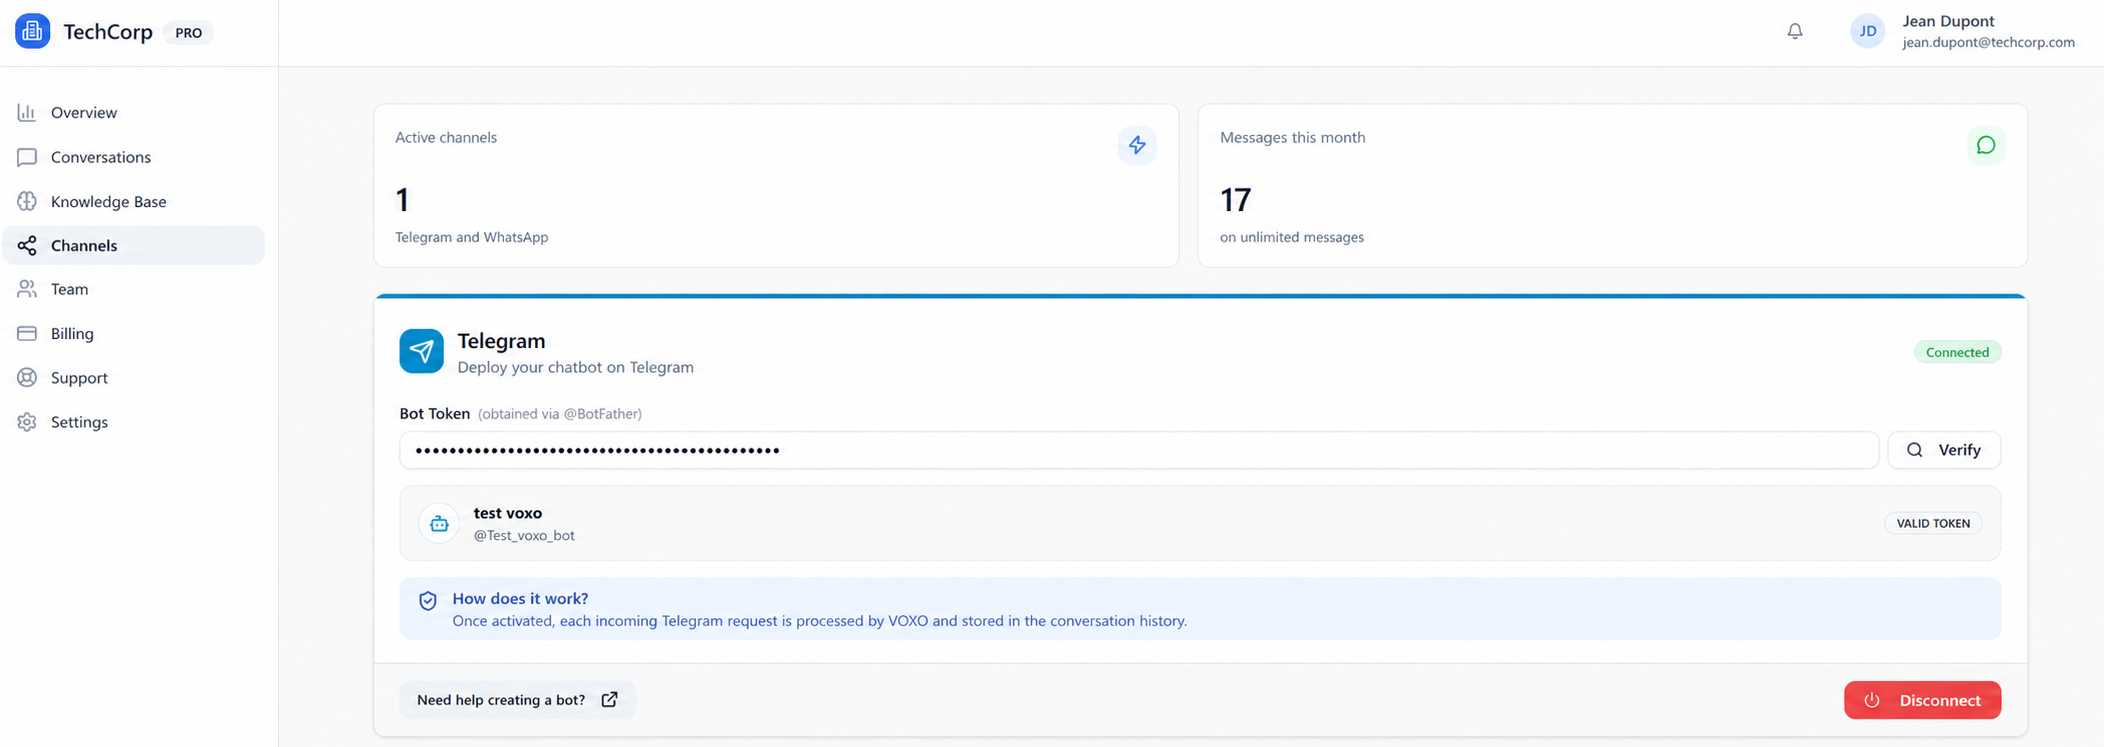Click the Jean Dupont user name

(x=1948, y=21)
